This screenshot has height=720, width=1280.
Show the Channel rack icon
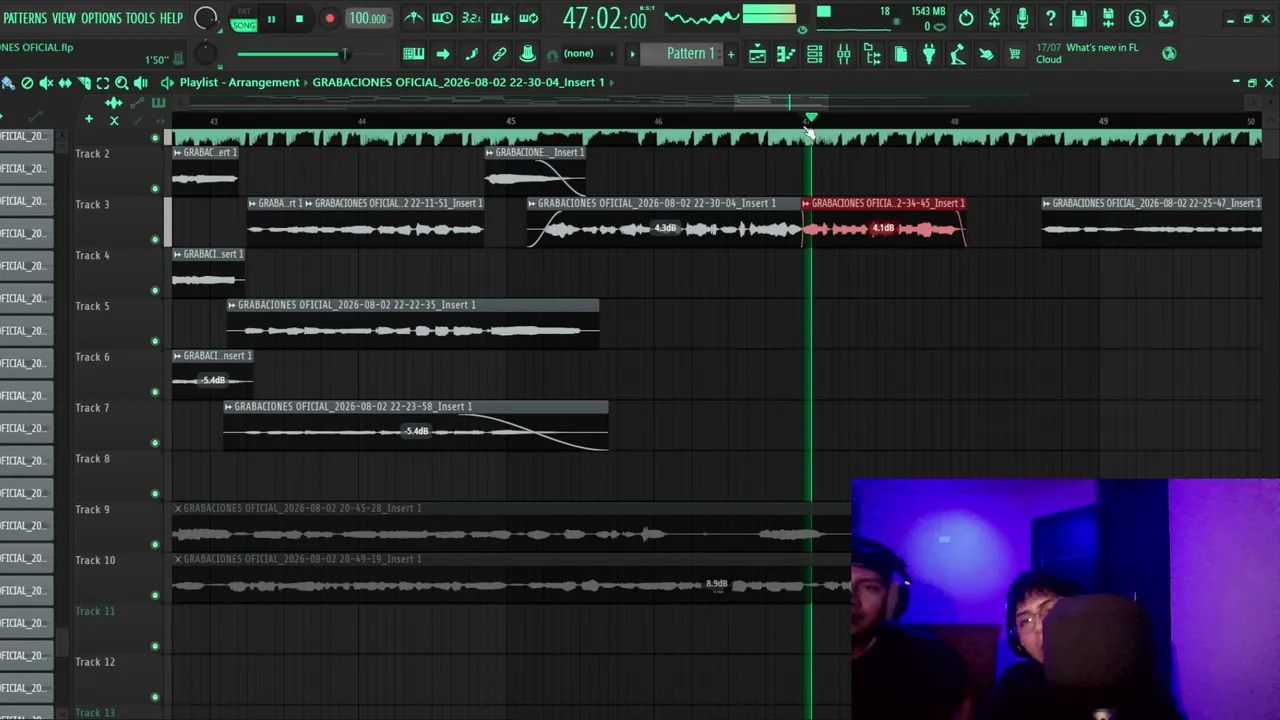click(x=814, y=54)
